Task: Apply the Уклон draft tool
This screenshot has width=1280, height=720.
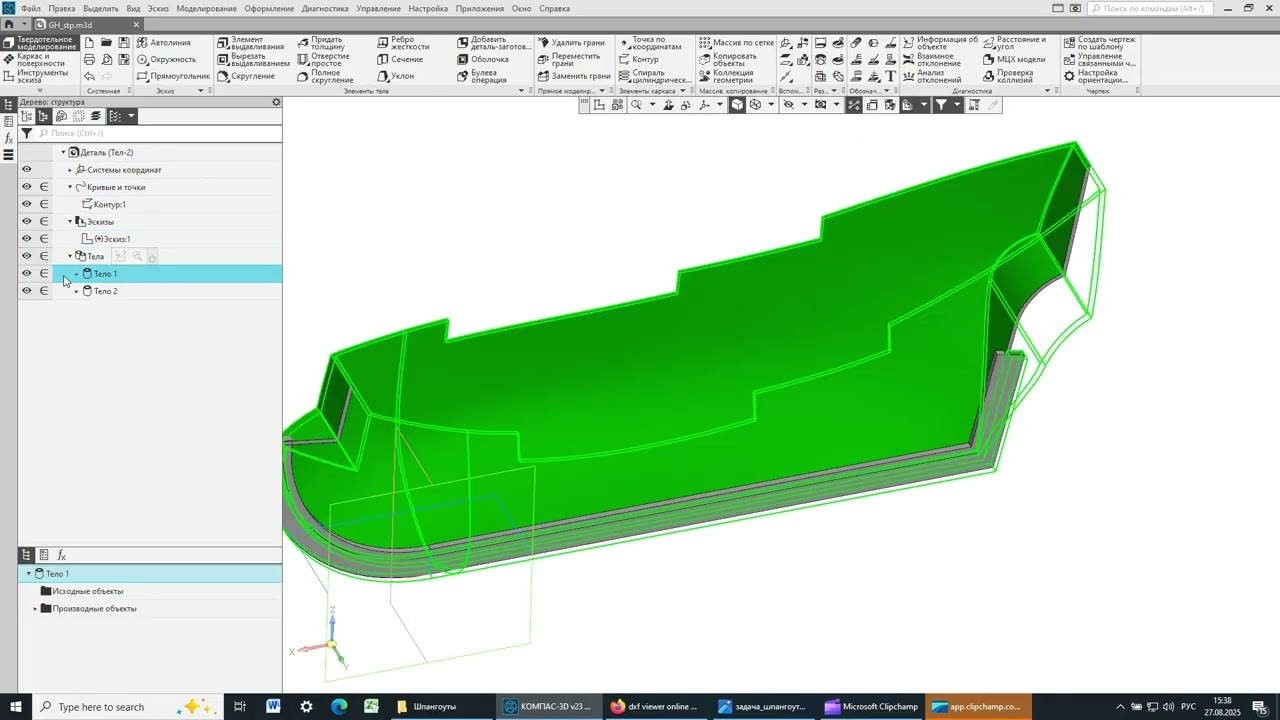Action: coord(395,76)
